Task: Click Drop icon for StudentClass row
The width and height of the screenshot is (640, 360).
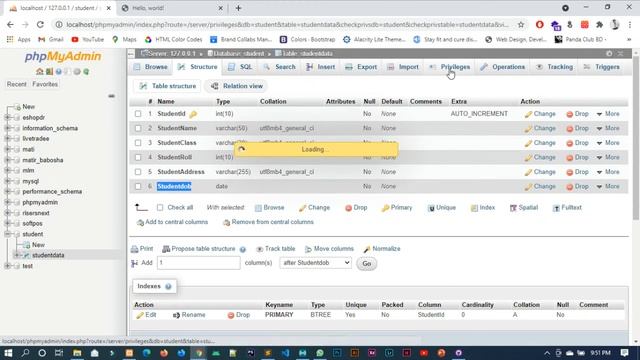Action: pos(569,143)
